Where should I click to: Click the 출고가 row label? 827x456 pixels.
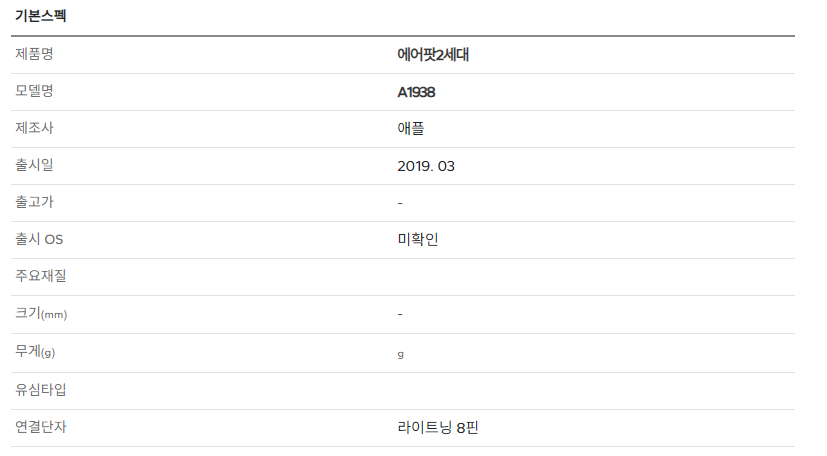34,201
